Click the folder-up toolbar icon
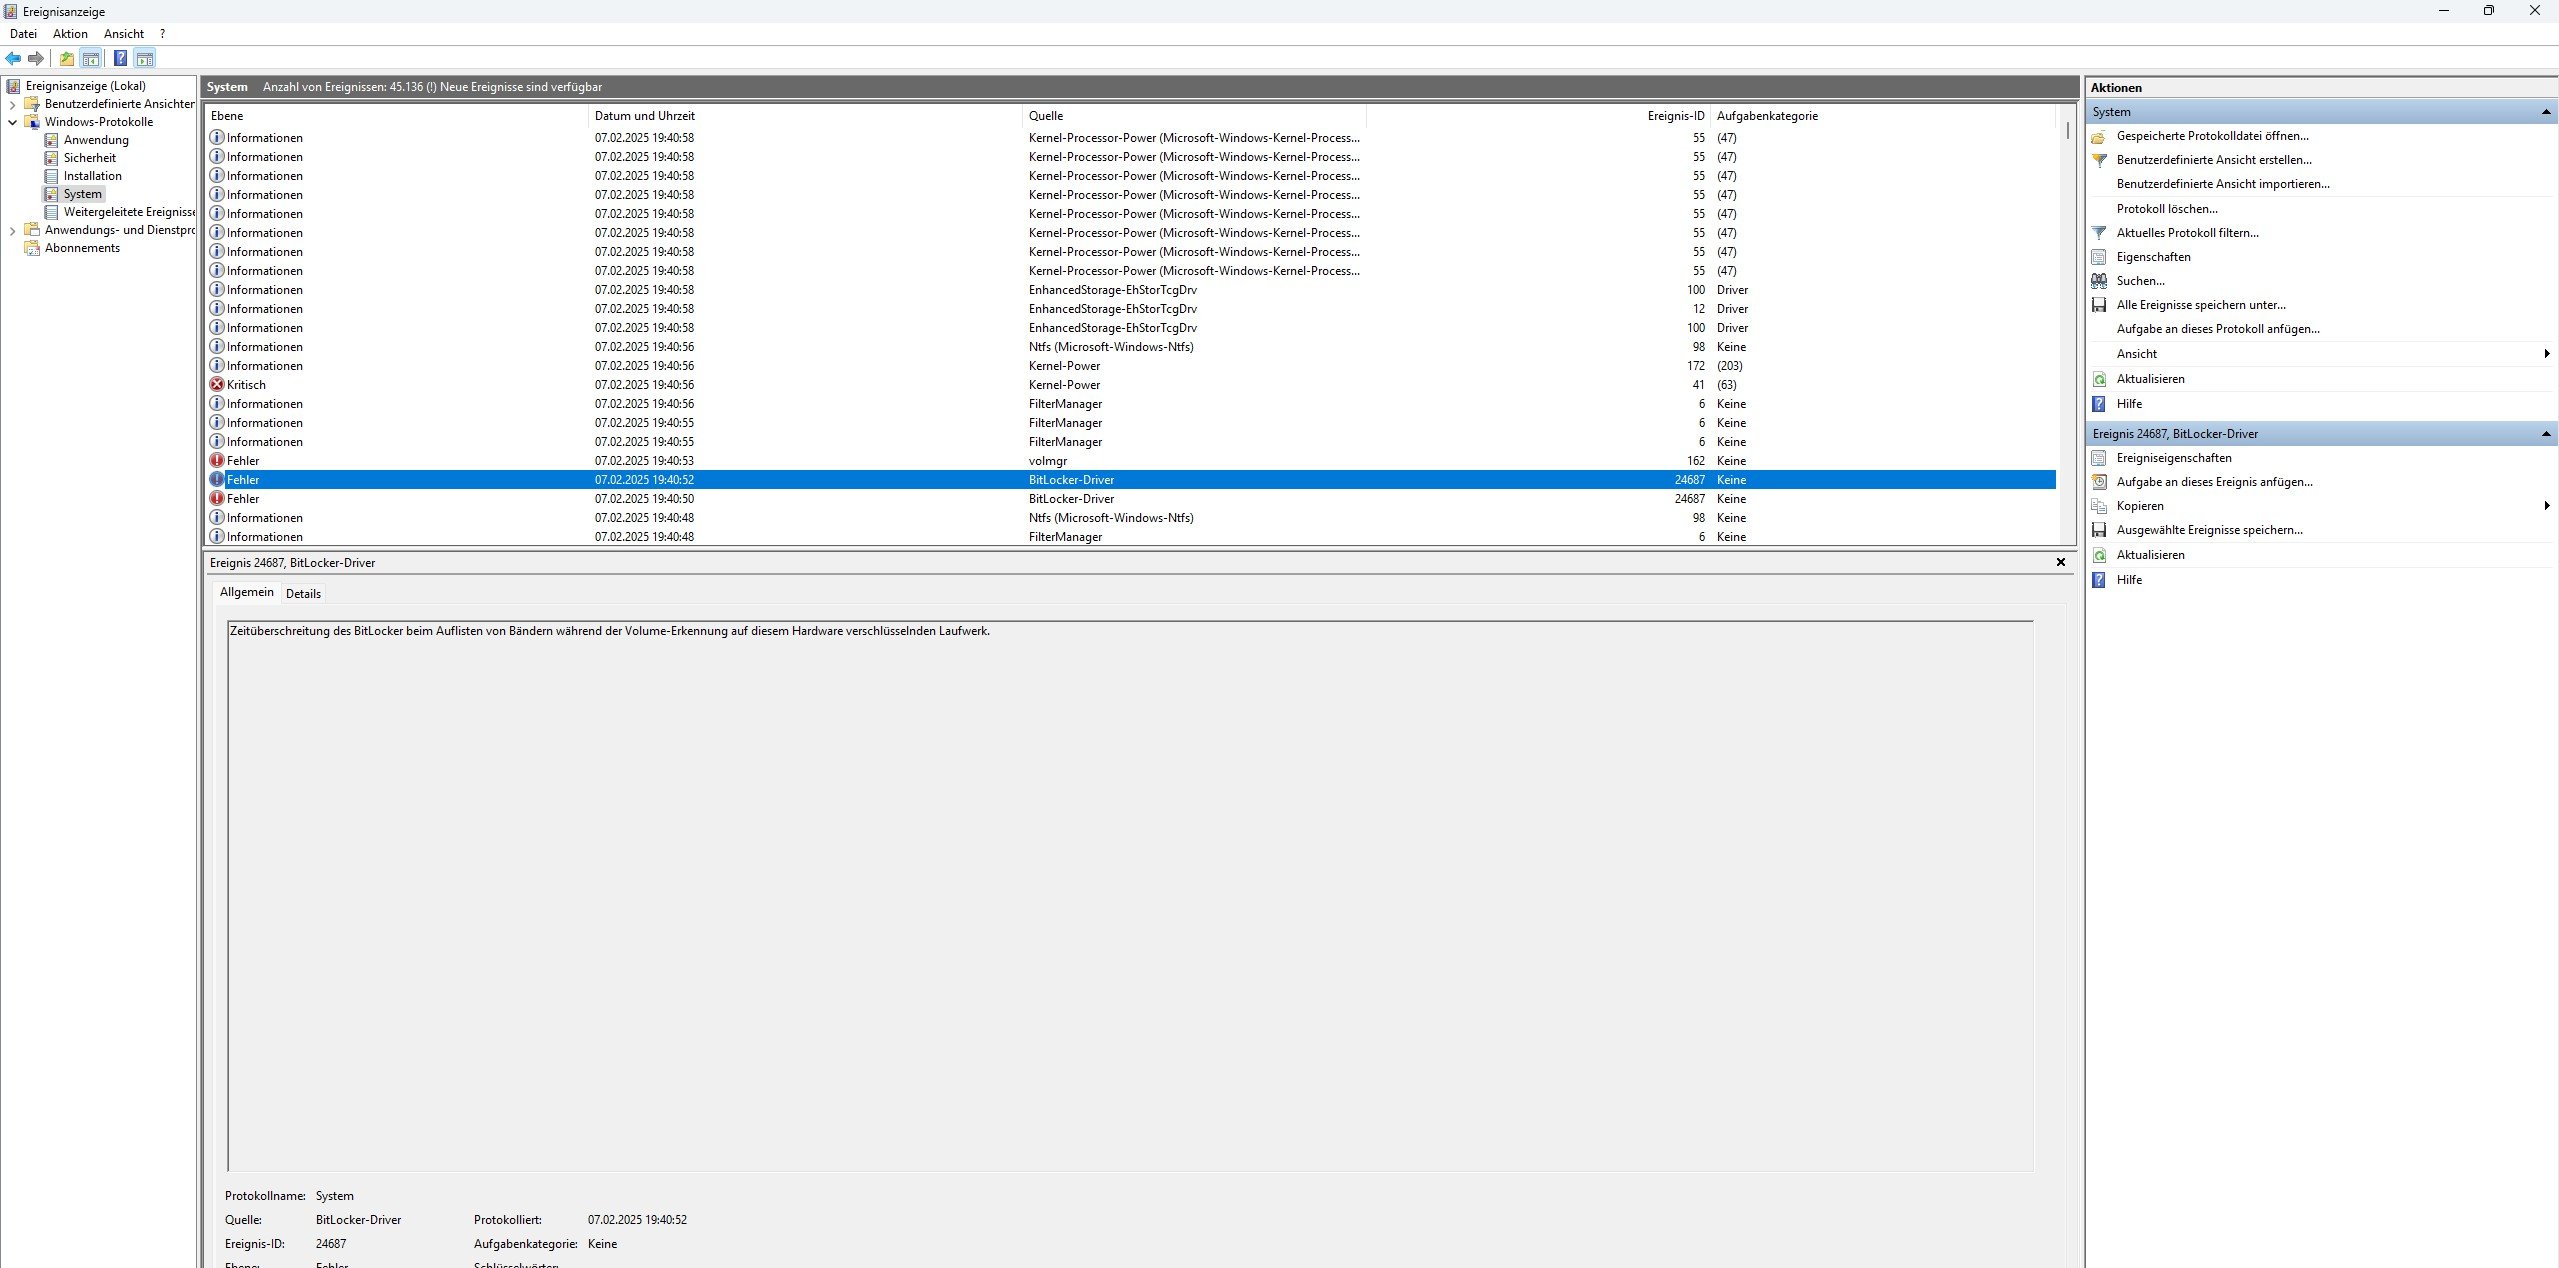 pos(67,58)
